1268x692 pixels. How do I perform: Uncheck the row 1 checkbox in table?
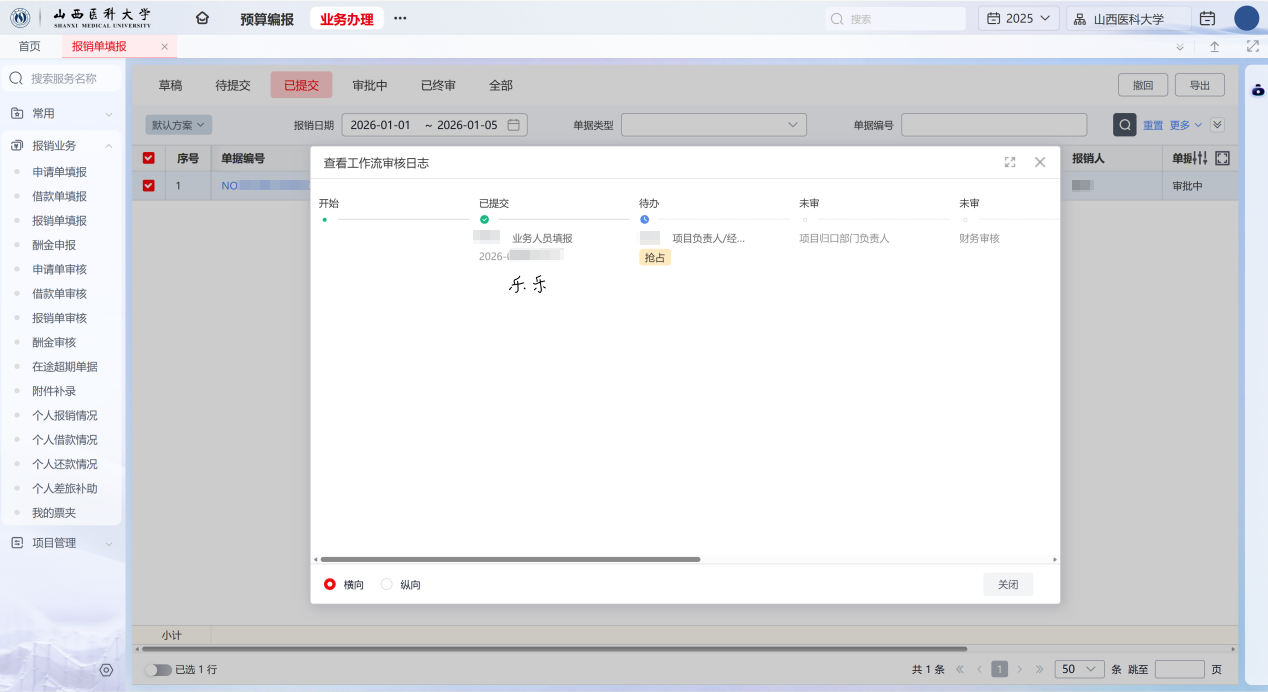point(149,185)
